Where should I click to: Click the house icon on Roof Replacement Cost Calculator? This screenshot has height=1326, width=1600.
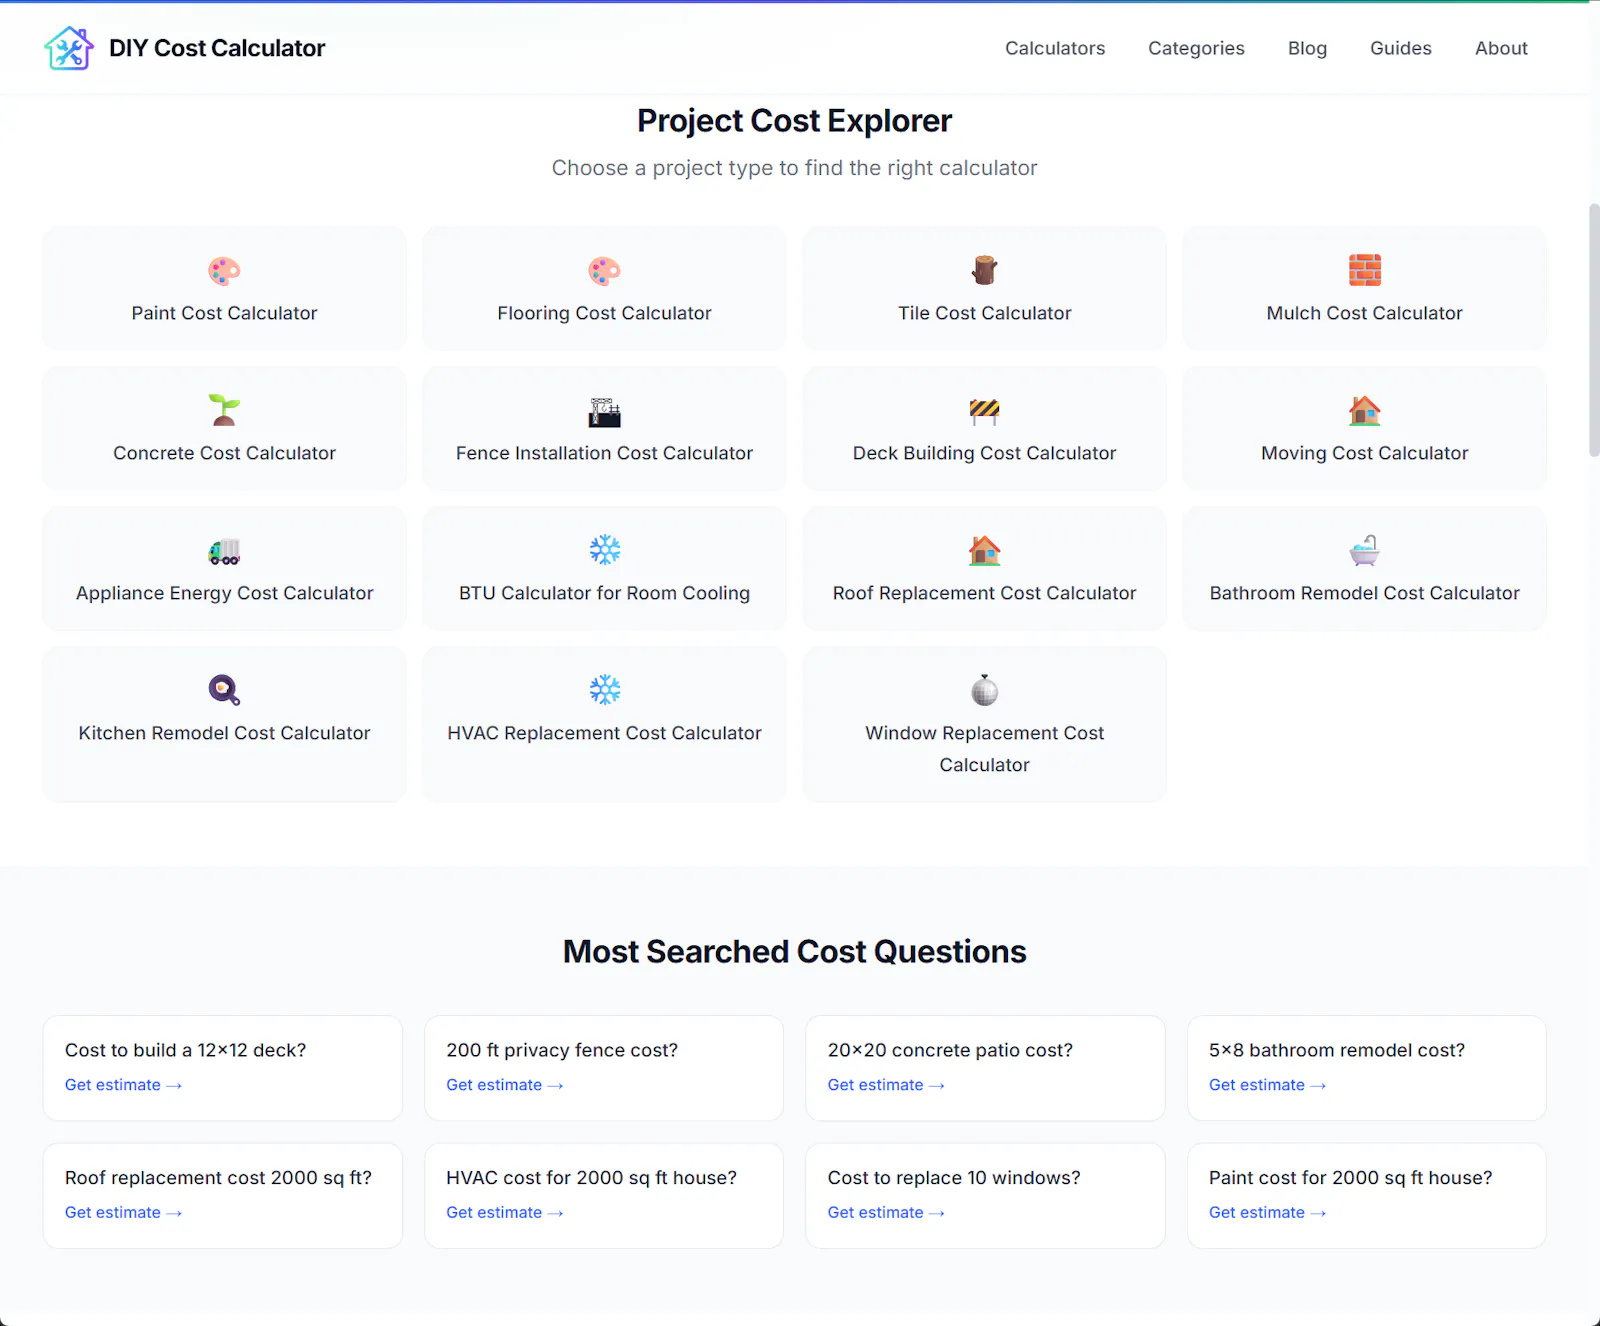tap(984, 551)
